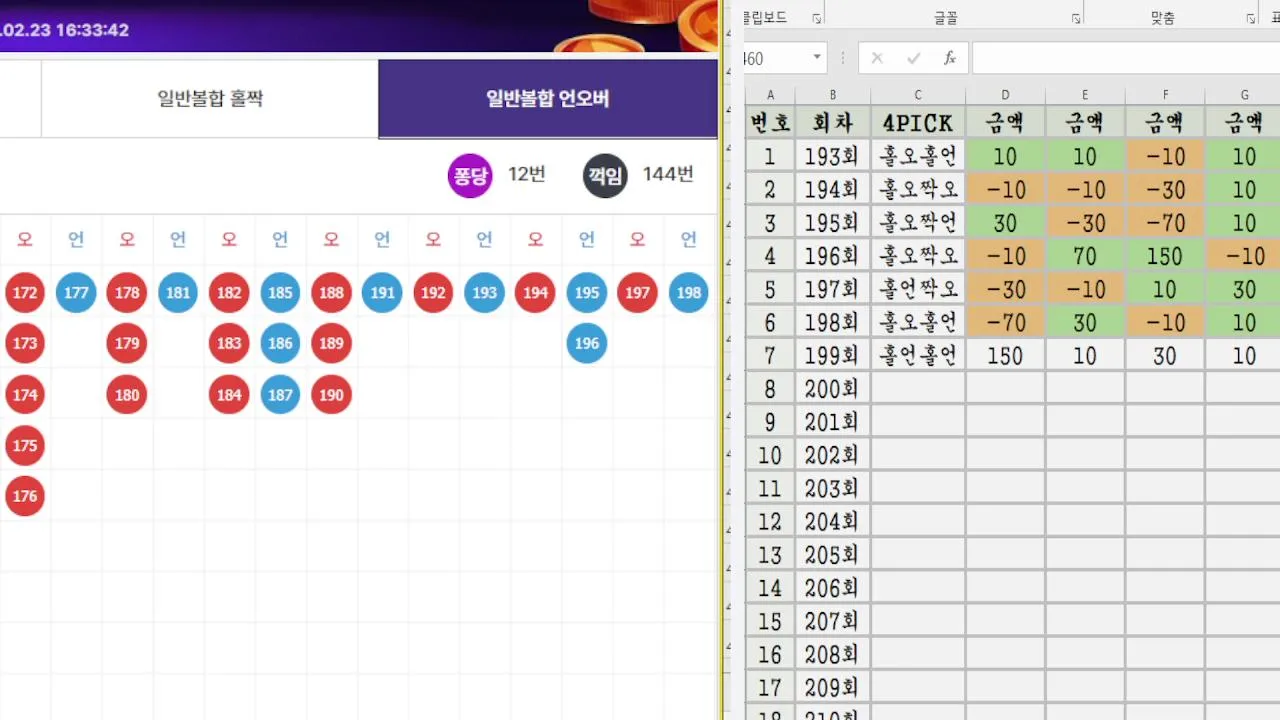Viewport: 1280px width, 720px height.
Task: Click the Insert Function fx icon
Action: (x=950, y=58)
